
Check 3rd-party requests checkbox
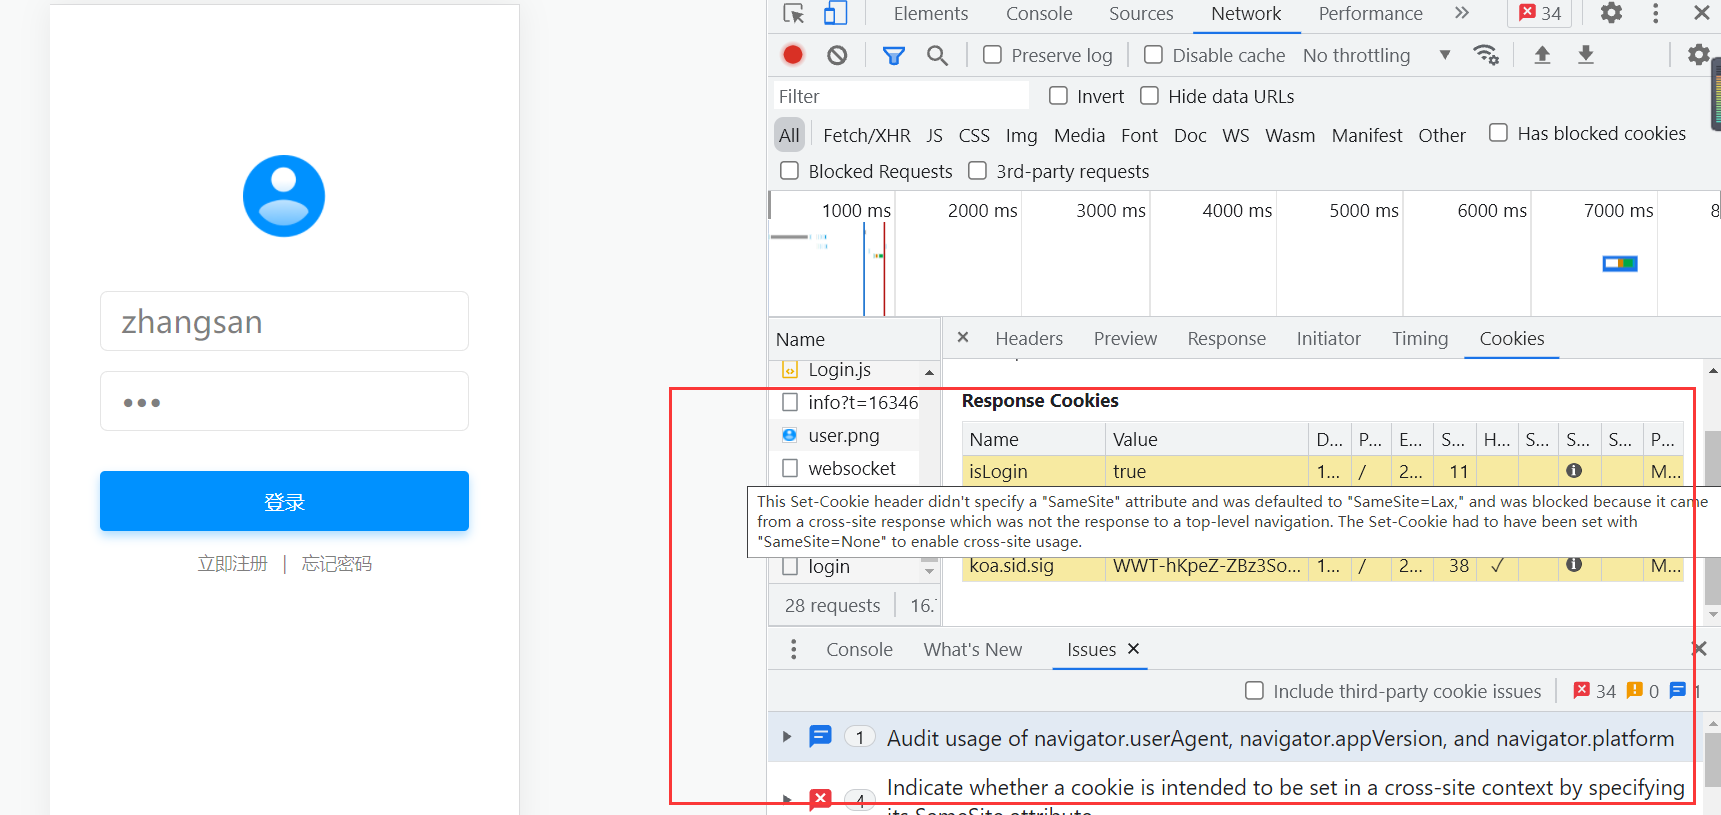977,171
